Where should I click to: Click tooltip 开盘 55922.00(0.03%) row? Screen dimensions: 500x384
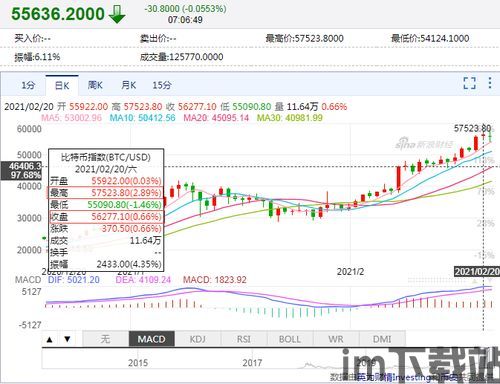pyautogui.click(x=106, y=181)
